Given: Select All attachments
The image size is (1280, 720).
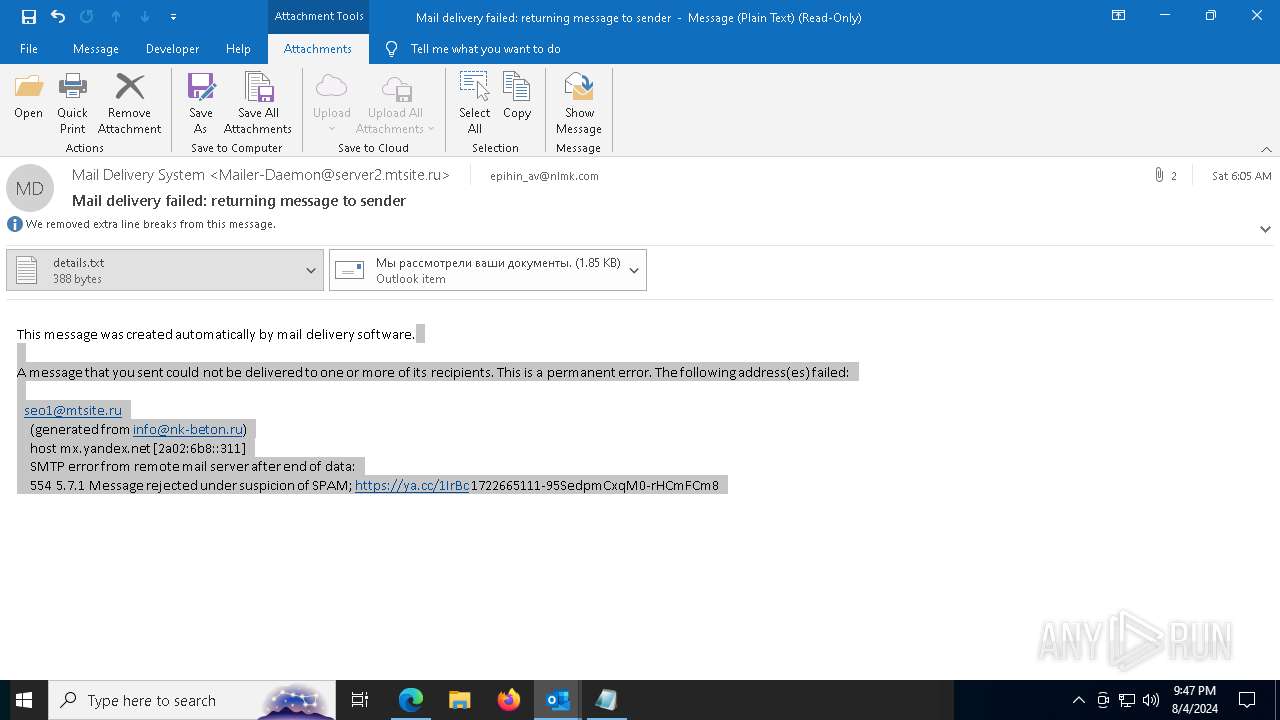Looking at the screenshot, I should (475, 103).
